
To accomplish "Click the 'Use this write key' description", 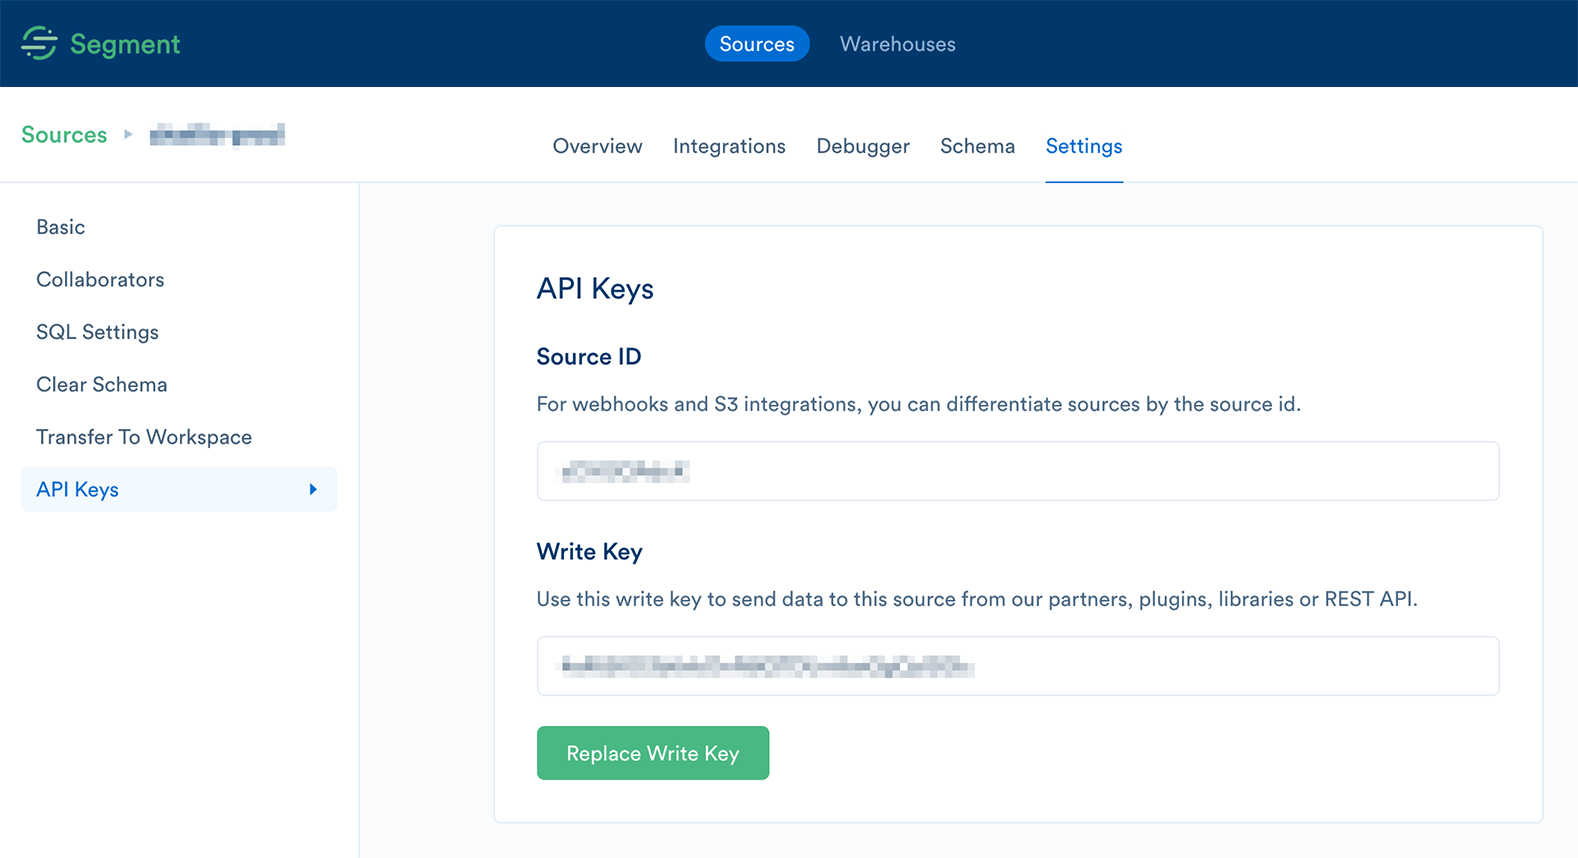I will pos(977,600).
